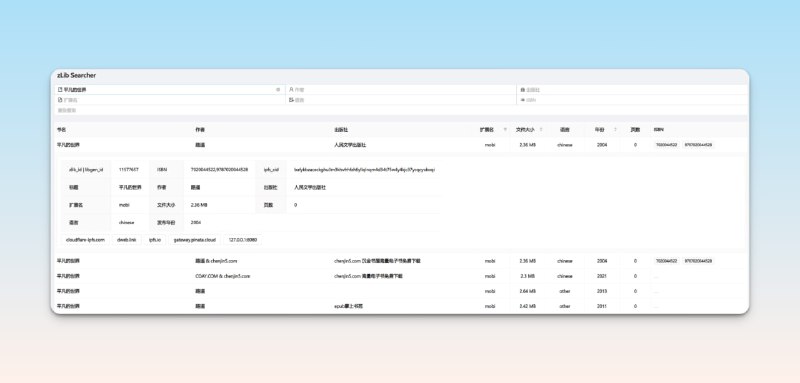Click the mobi extension value in details panel
800x383 pixels.
coord(124,205)
